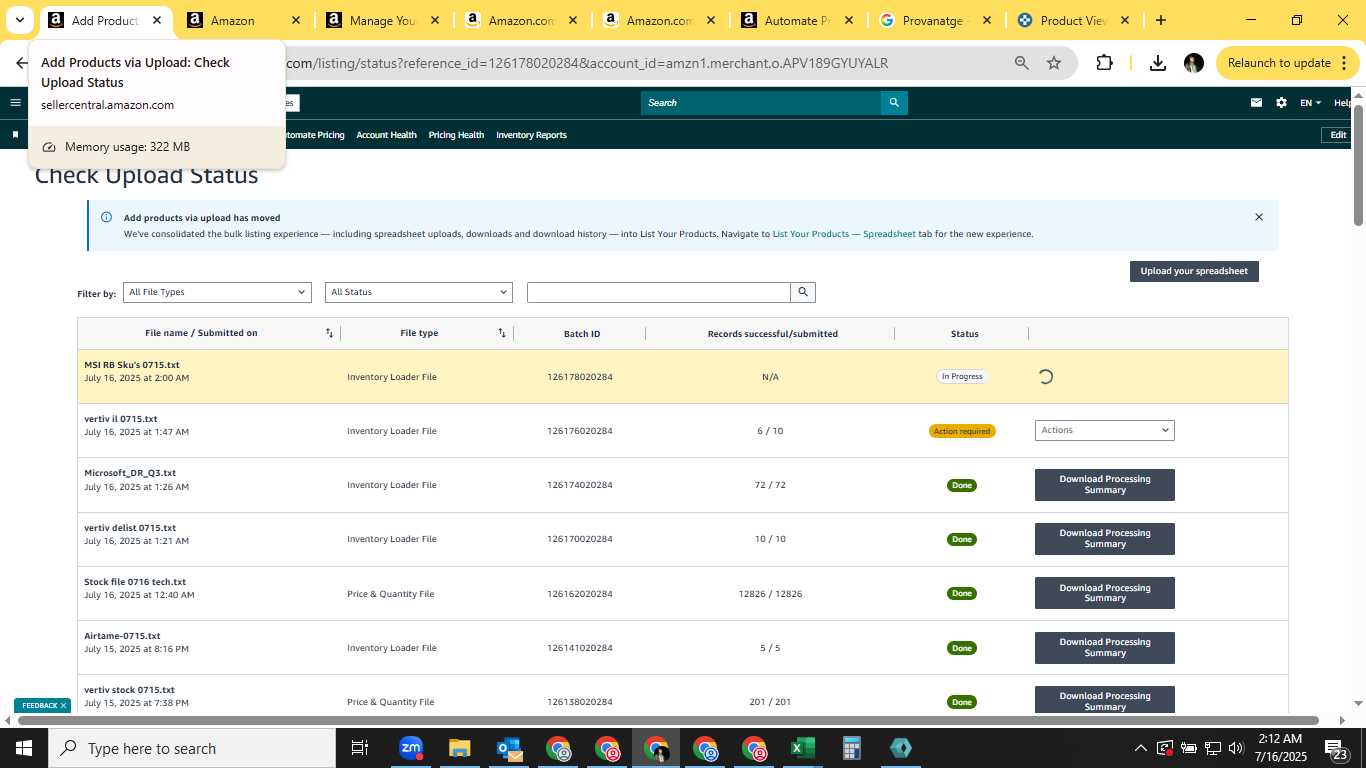Go back with the browser back arrow
Viewport: 1366px width, 768px height.
(21, 63)
